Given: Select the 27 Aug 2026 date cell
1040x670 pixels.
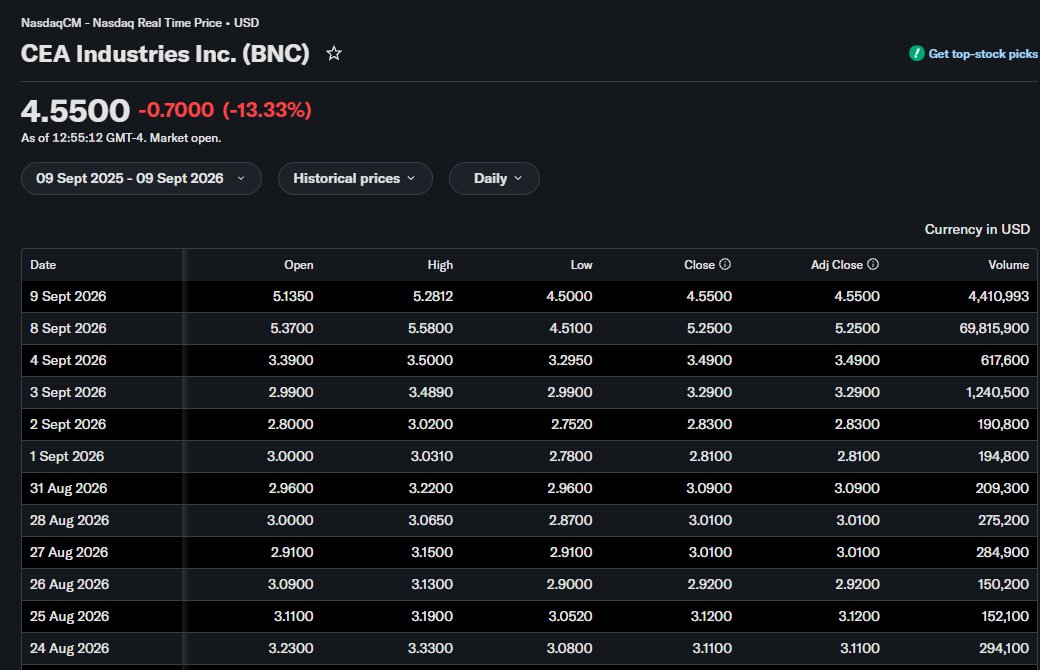Looking at the screenshot, I should (68, 552).
